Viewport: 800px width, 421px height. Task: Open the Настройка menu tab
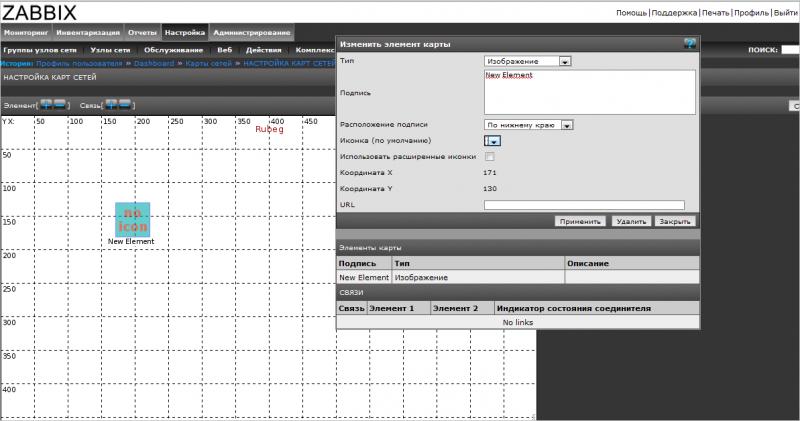[x=185, y=32]
